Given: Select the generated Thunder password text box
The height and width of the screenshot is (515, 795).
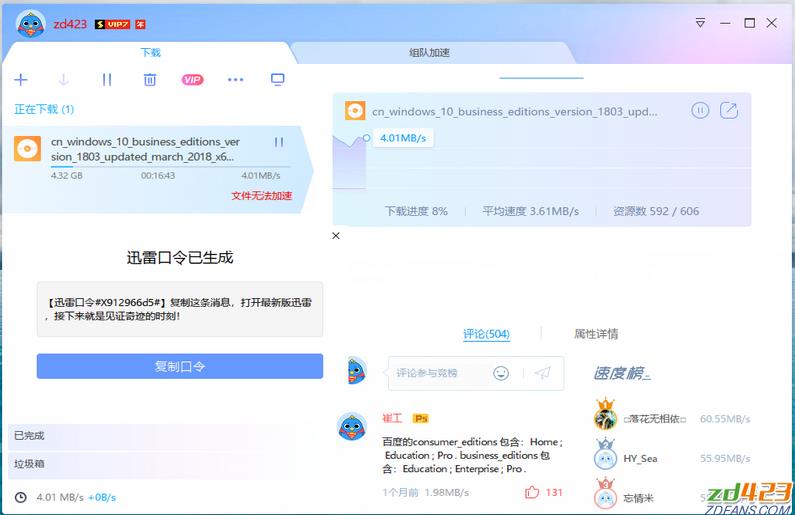Looking at the screenshot, I should tap(179, 309).
